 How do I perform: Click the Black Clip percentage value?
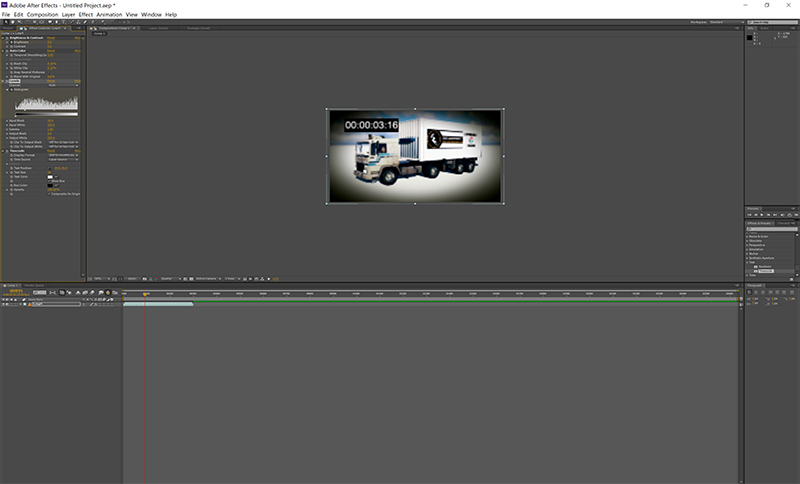tap(52, 64)
